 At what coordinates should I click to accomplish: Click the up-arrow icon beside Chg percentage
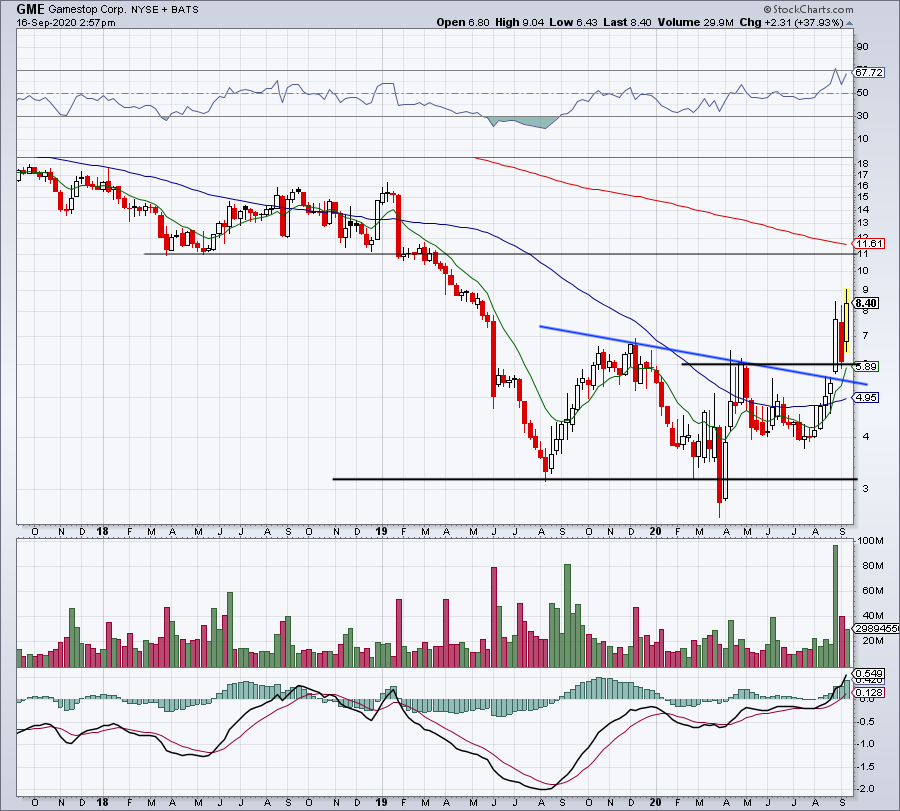(849, 24)
